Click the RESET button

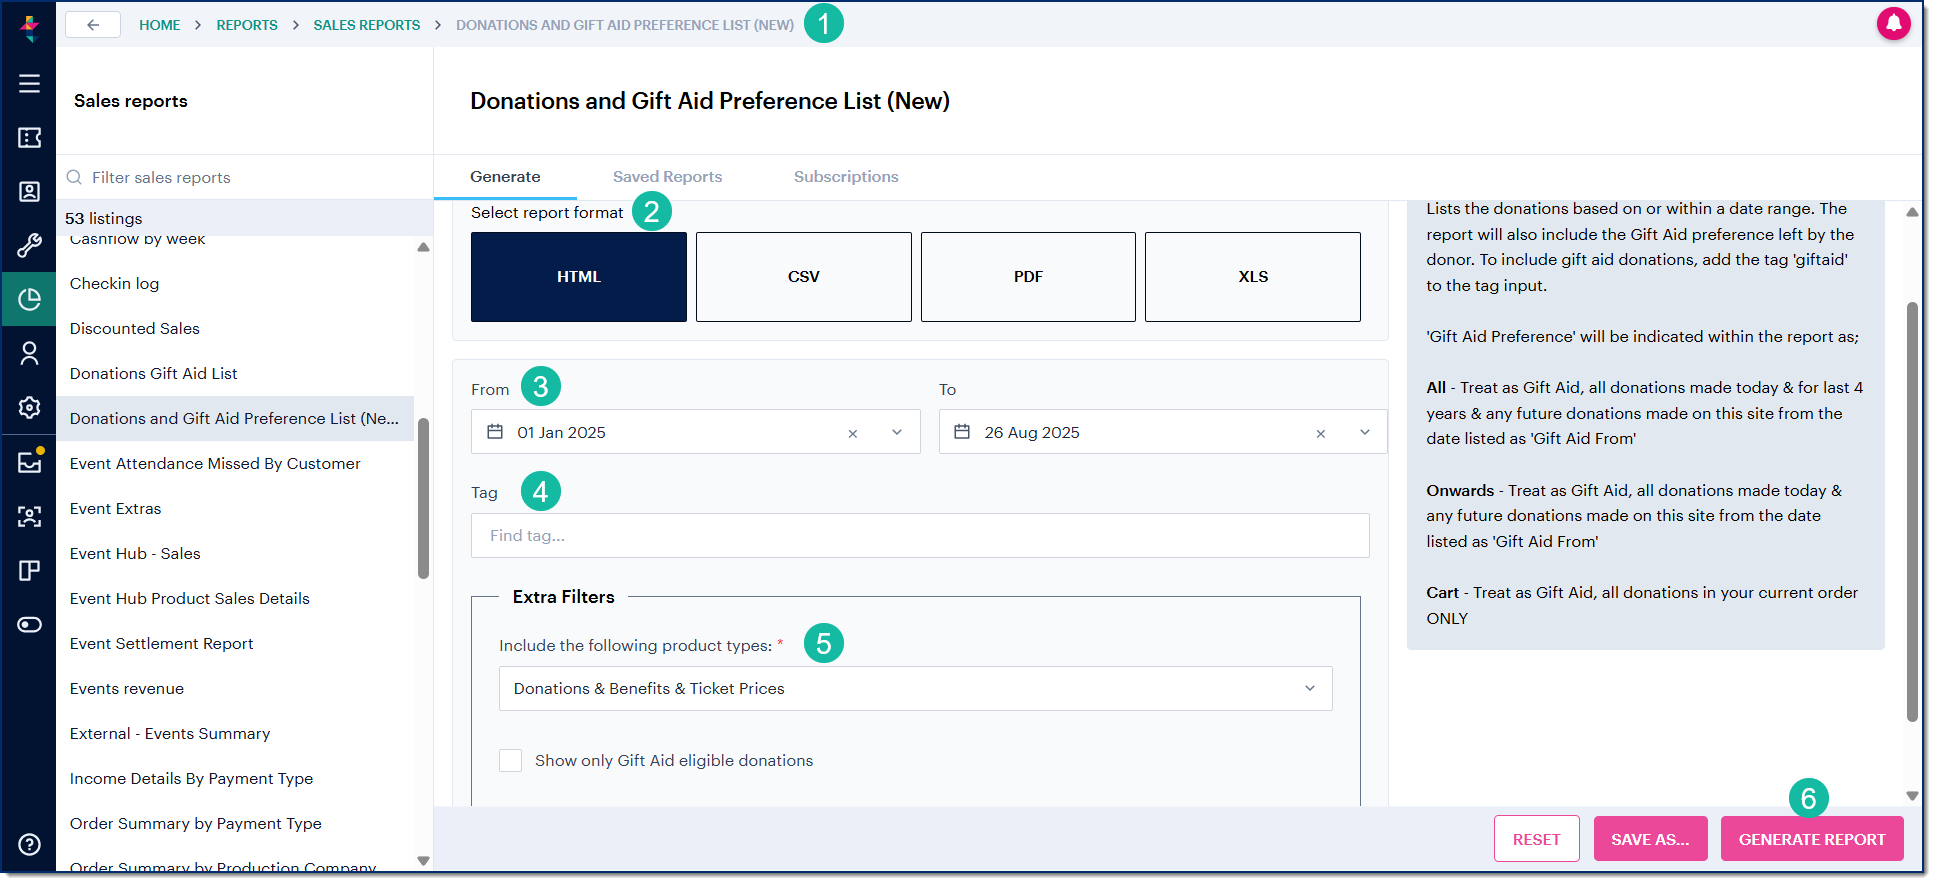click(x=1536, y=839)
